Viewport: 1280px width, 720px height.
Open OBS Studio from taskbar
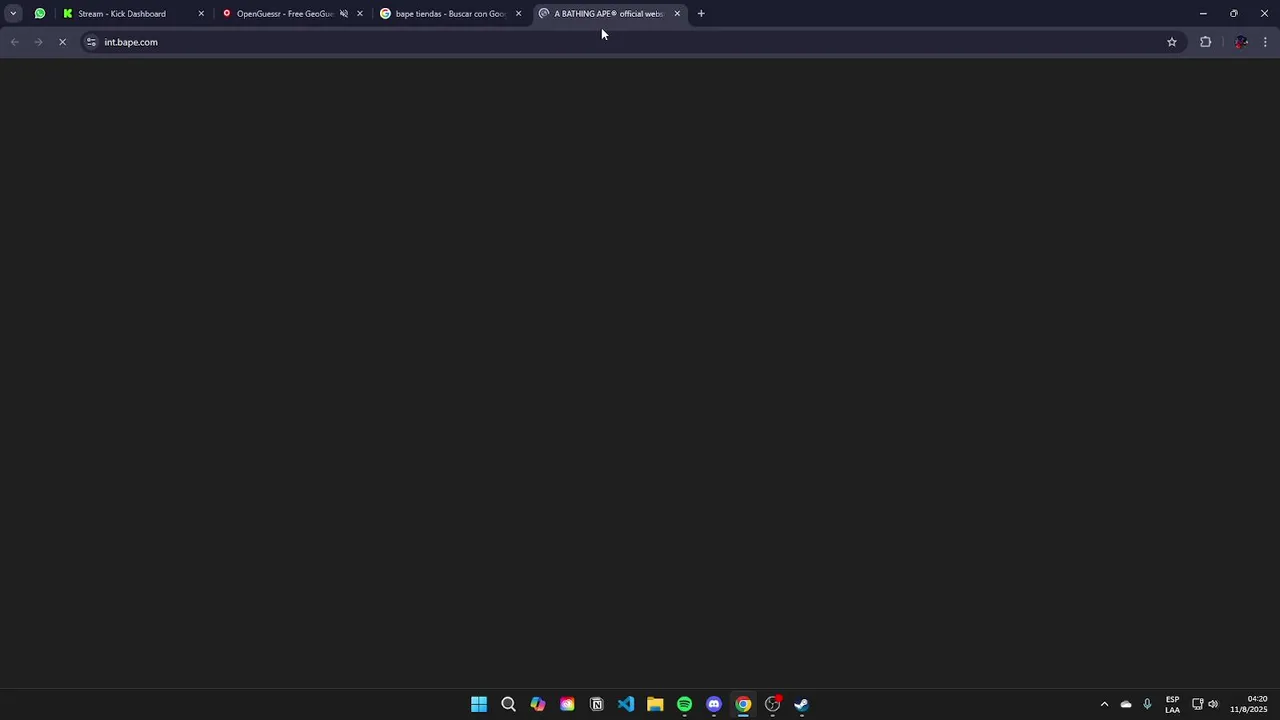point(773,704)
